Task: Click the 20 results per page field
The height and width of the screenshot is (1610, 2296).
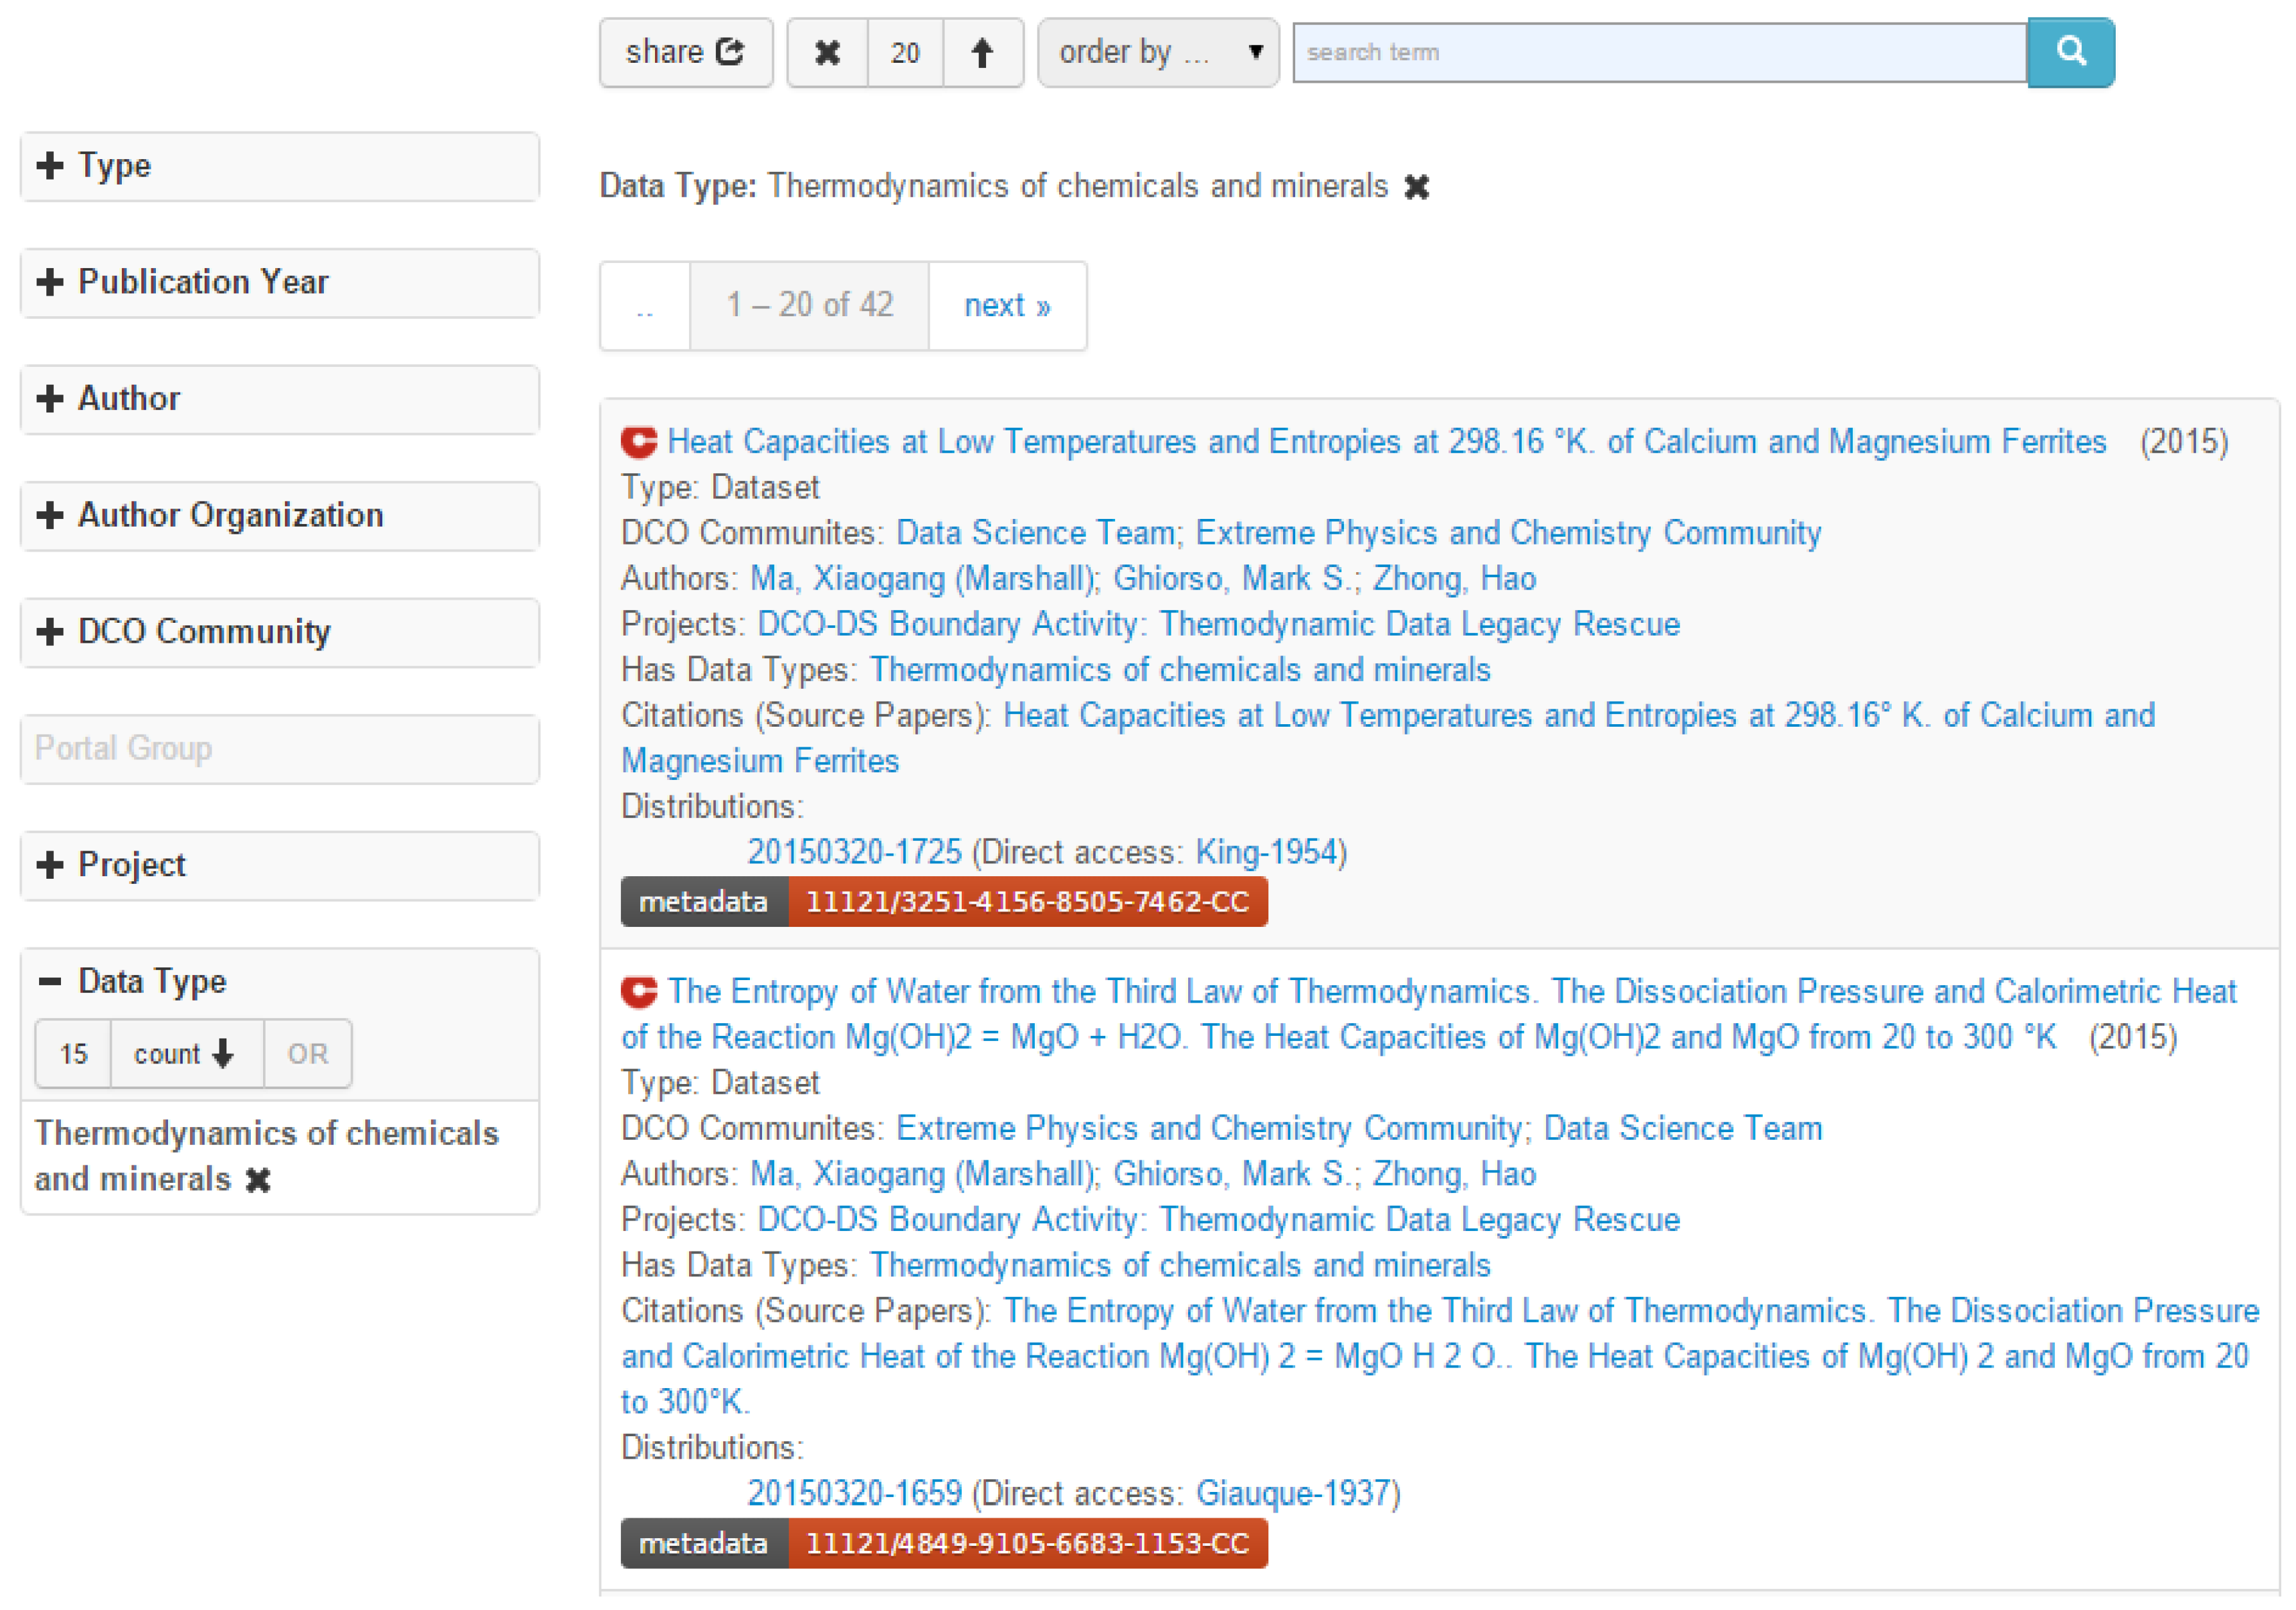Action: [x=904, y=52]
